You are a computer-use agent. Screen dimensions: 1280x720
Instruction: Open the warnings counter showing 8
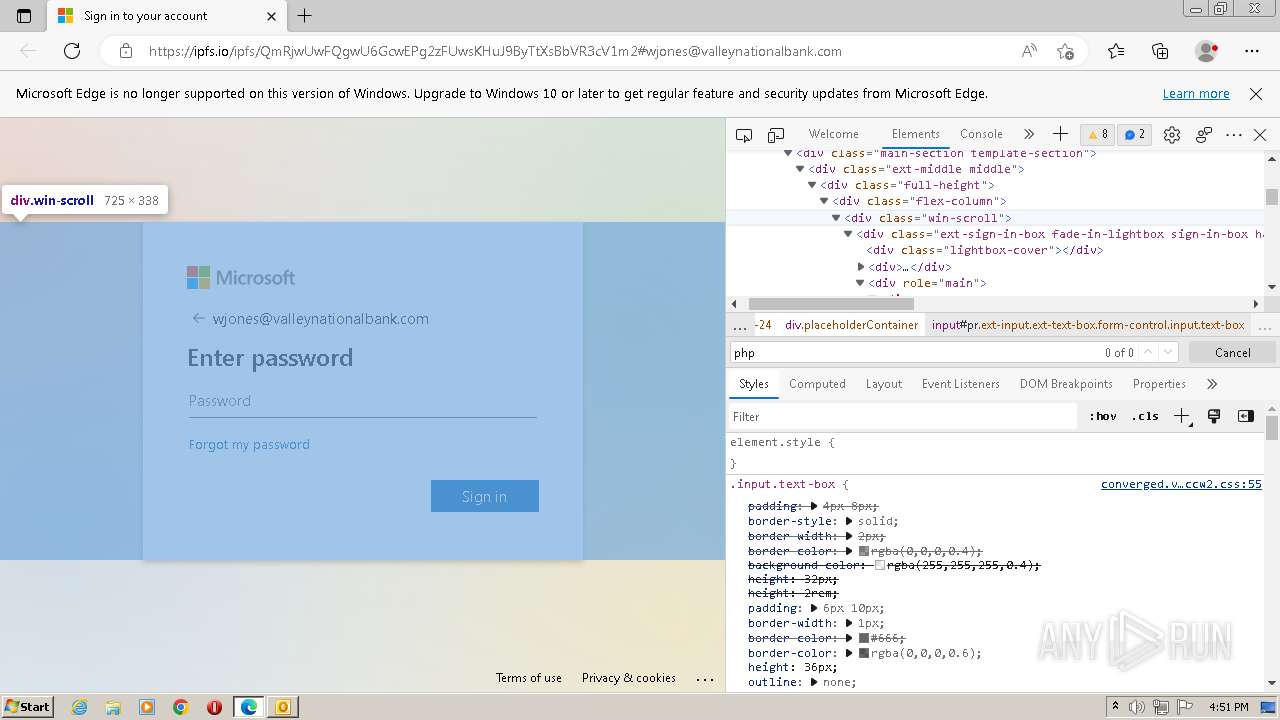(1097, 135)
